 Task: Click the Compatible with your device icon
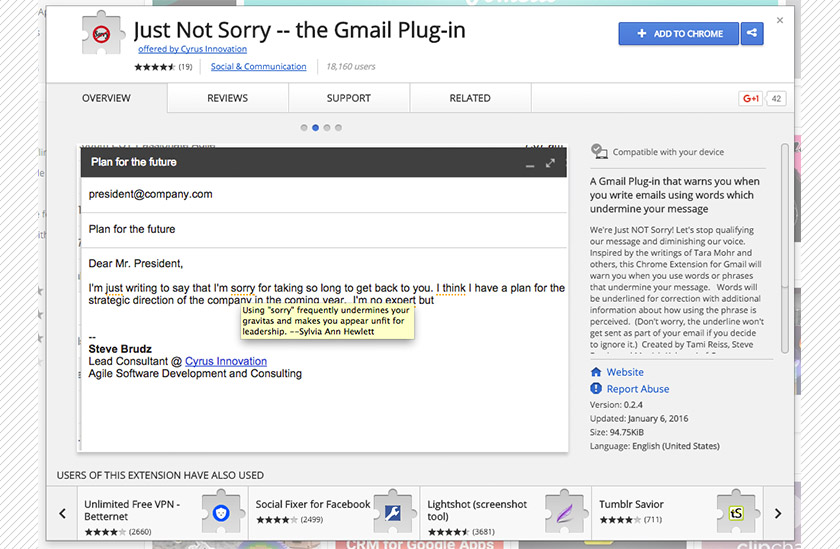point(599,152)
